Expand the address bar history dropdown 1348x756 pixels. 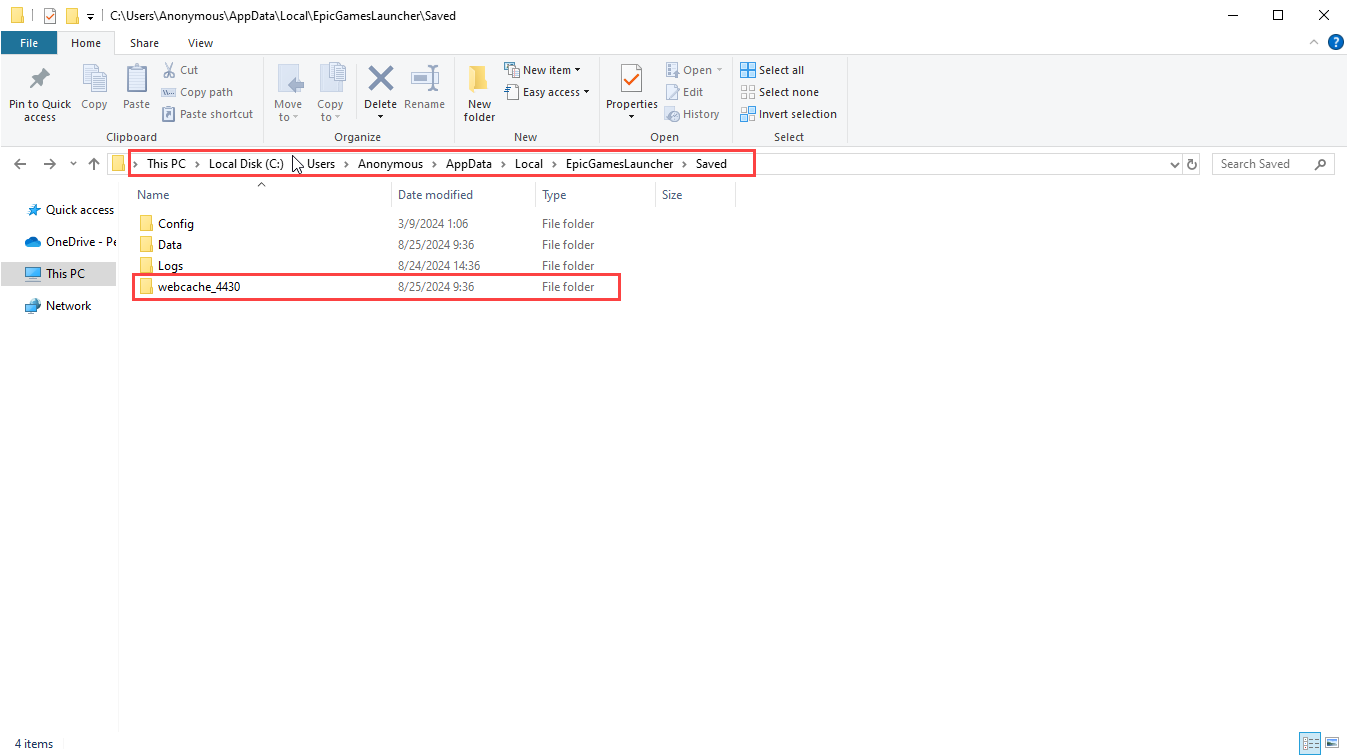coord(1174,164)
